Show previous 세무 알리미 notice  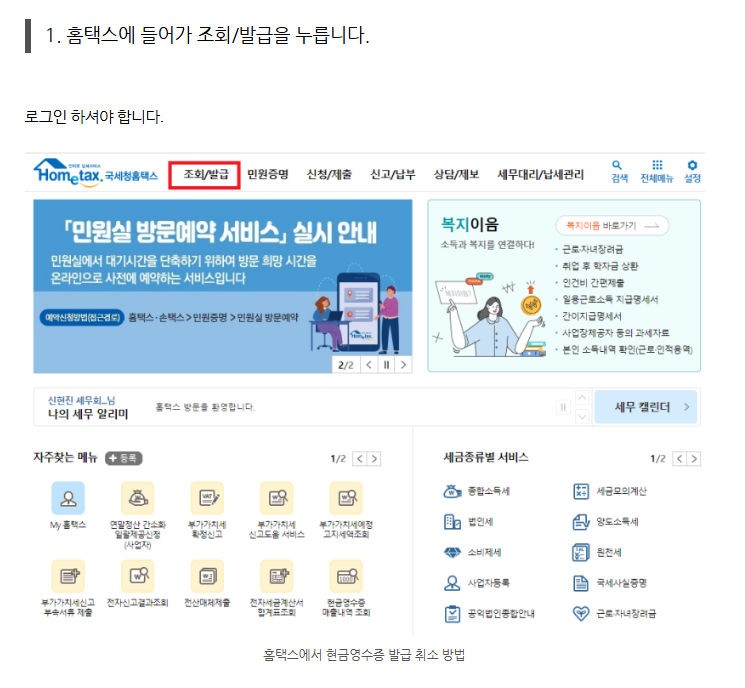pos(583,397)
